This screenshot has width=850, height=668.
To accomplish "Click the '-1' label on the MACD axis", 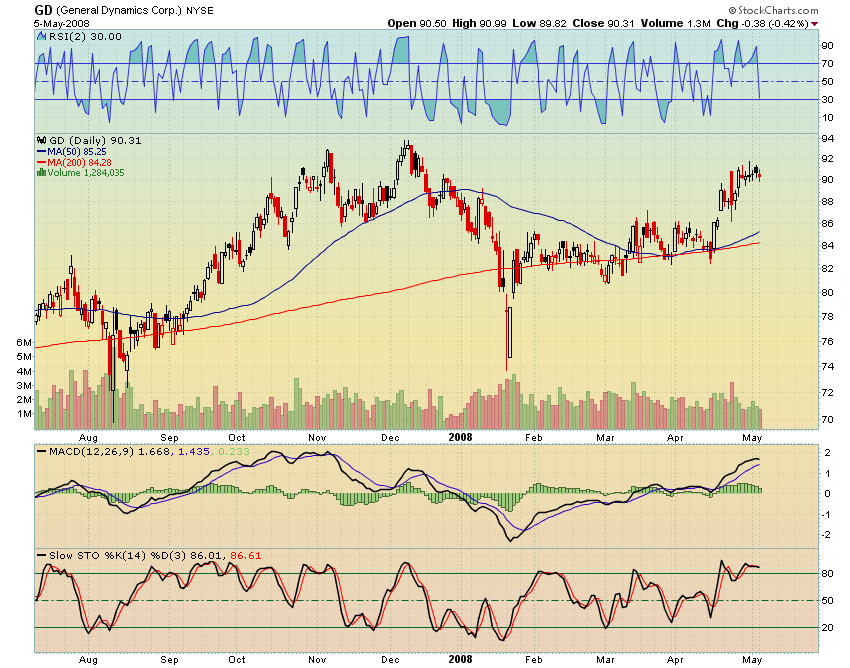I will [827, 515].
